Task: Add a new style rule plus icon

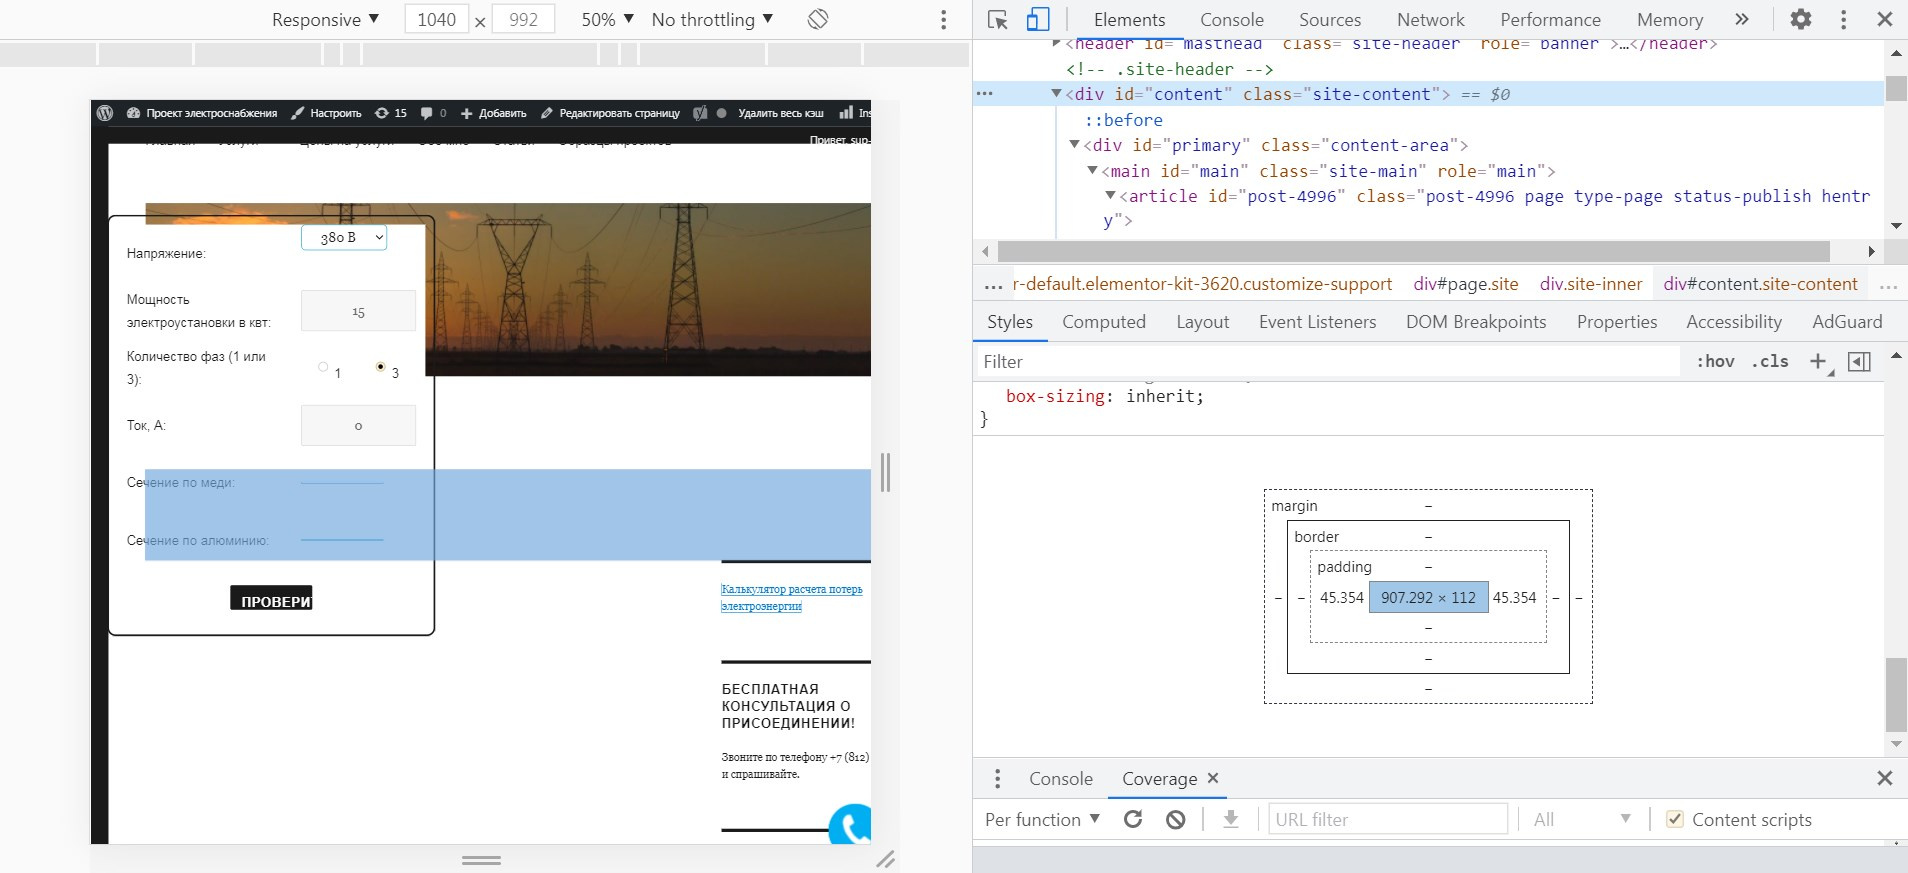Action: click(x=1819, y=361)
